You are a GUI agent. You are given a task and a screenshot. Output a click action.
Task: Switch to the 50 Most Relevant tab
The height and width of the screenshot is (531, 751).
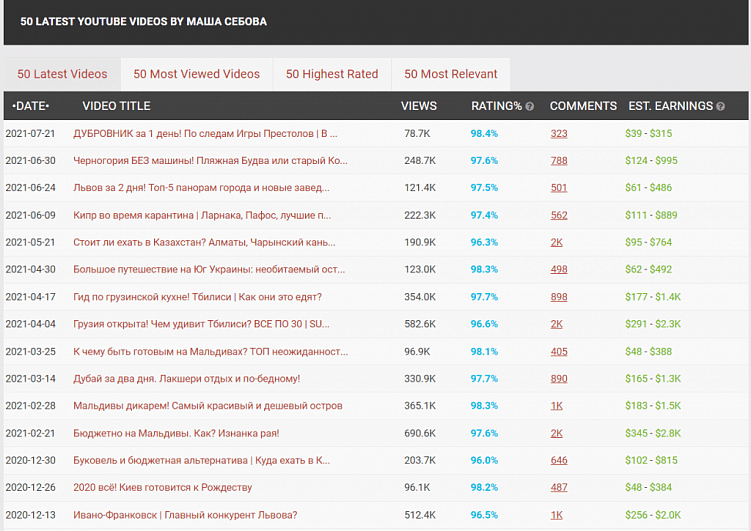(450, 74)
